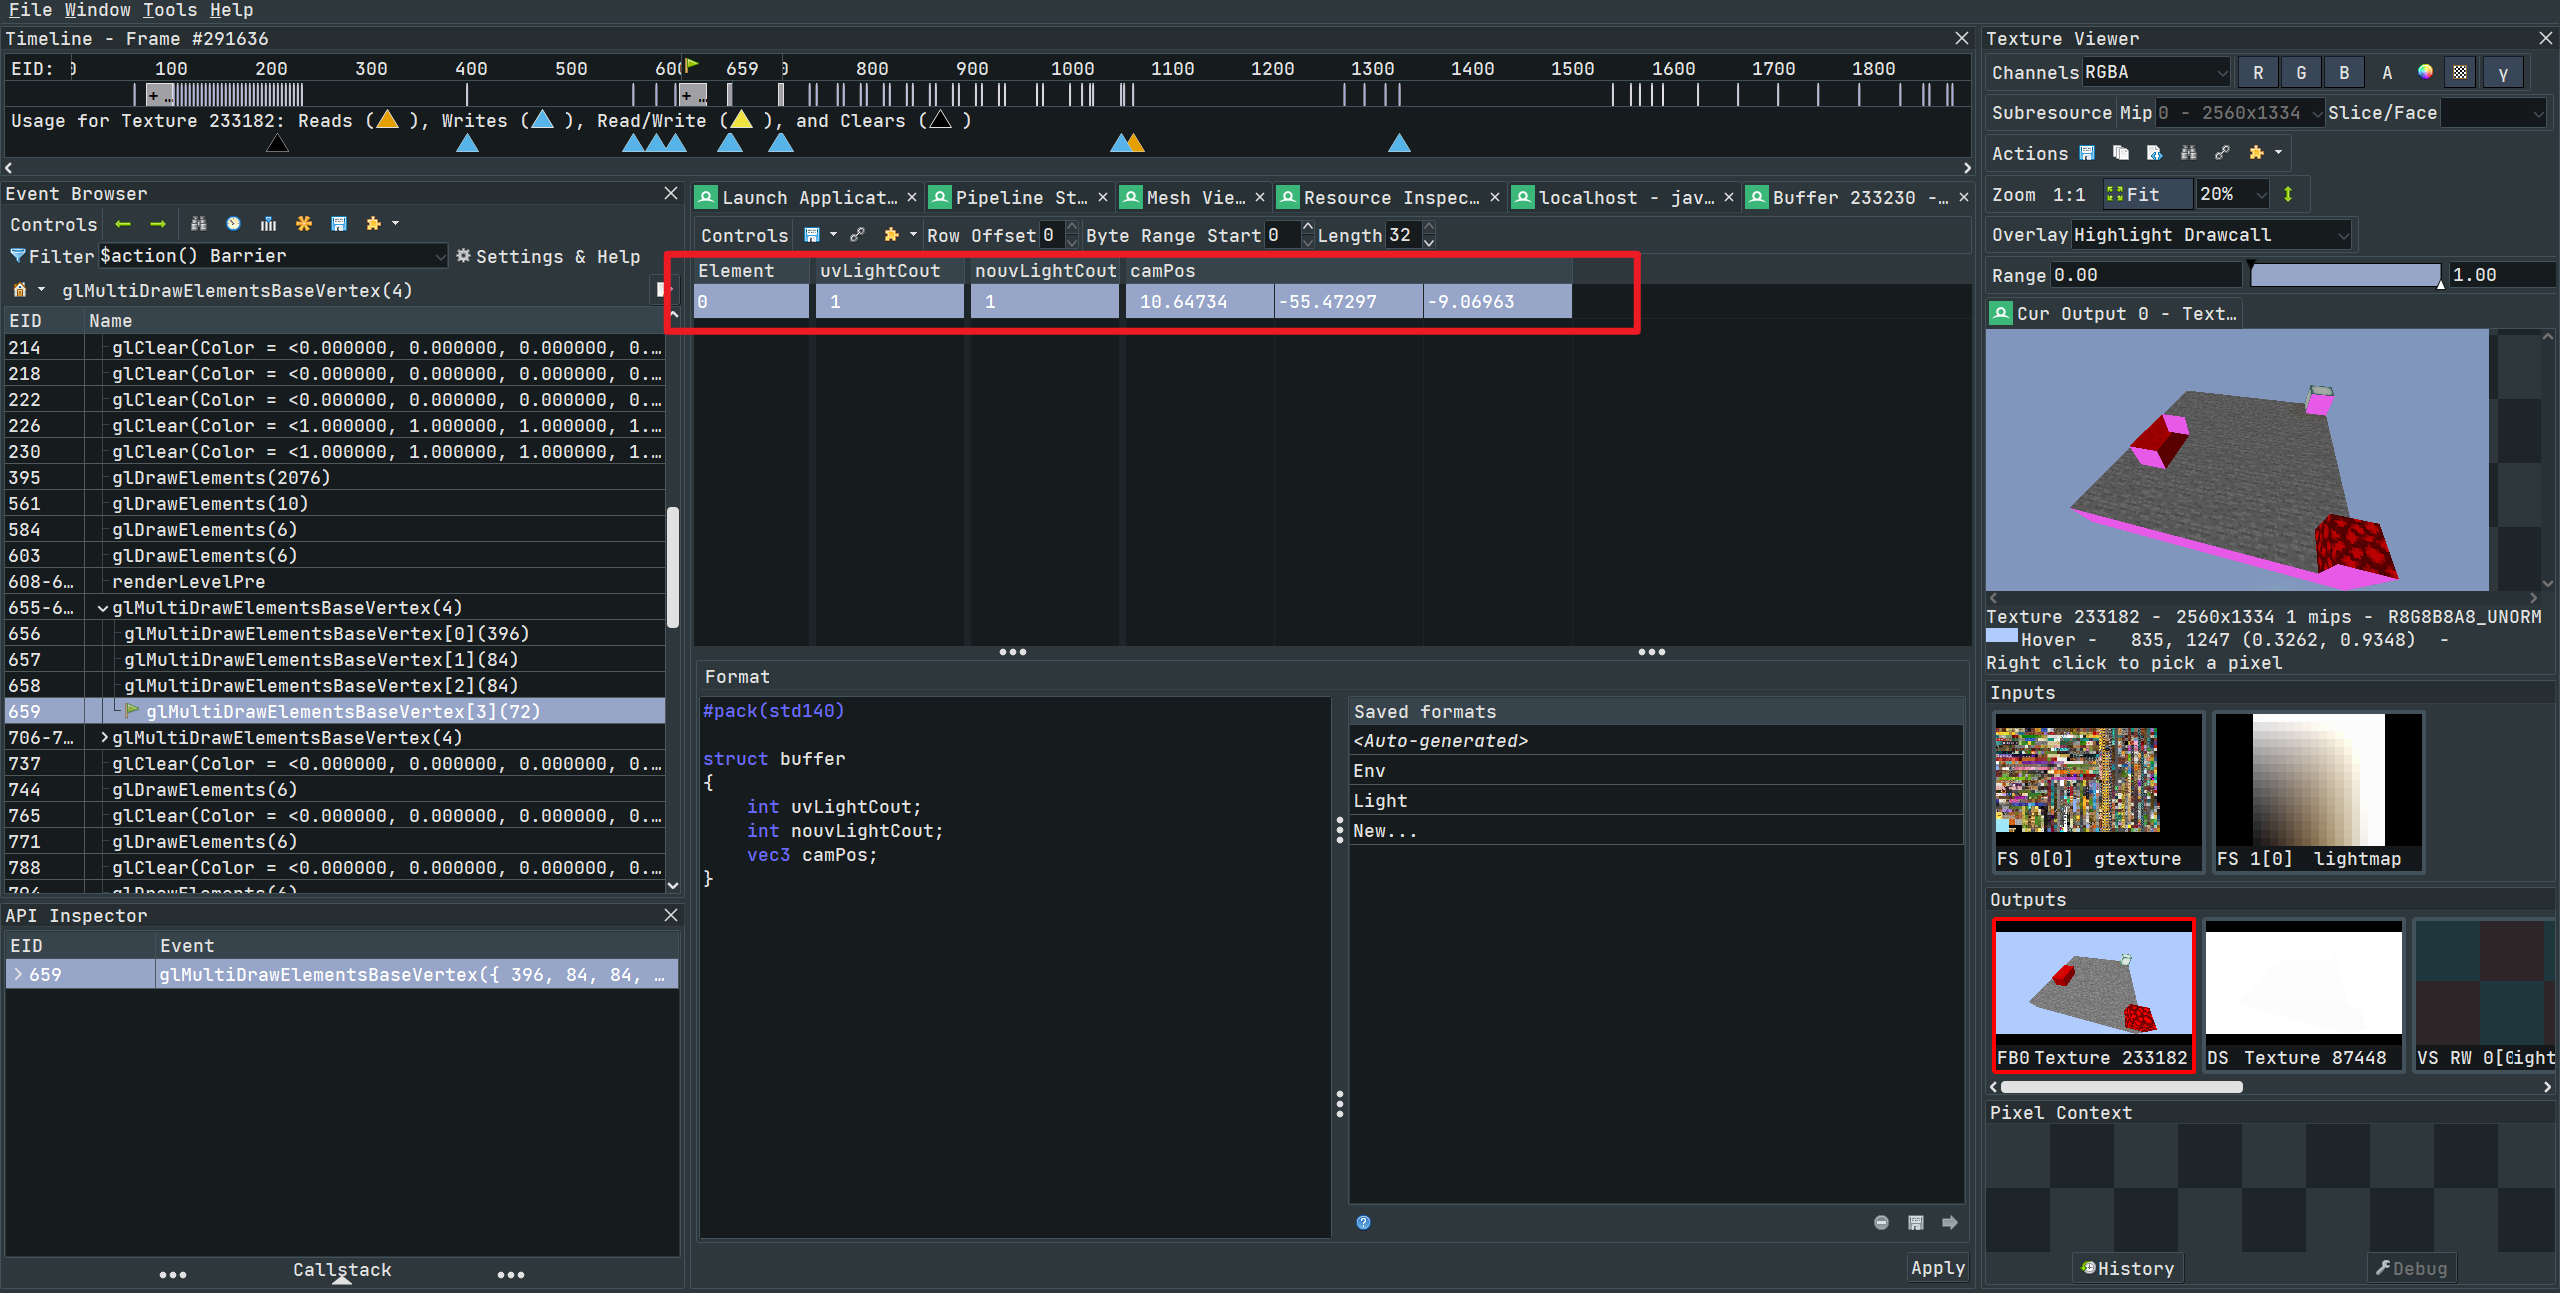Click the green back arrow in Event Browser
Viewport: 2560px width, 1293px height.
(x=123, y=224)
